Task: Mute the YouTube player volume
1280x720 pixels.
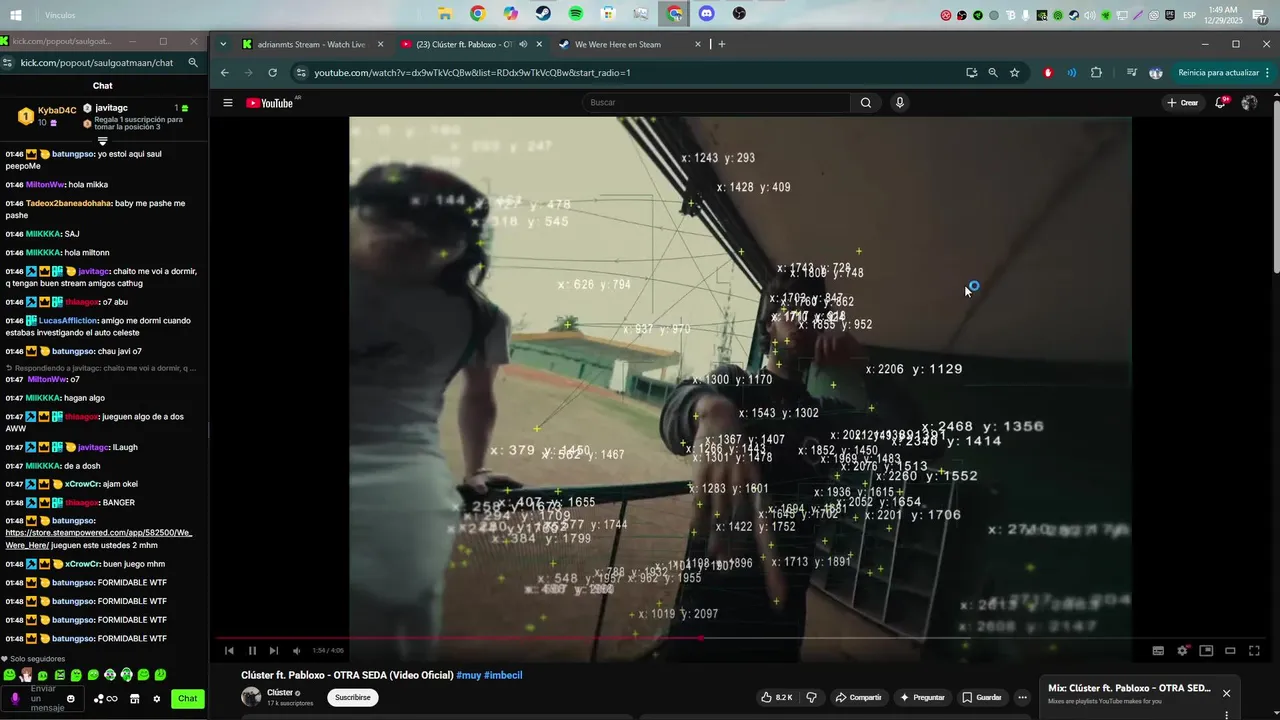Action: point(296,651)
